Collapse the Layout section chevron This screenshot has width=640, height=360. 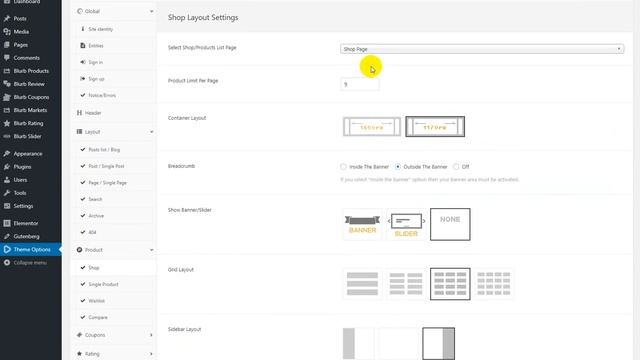click(151, 132)
